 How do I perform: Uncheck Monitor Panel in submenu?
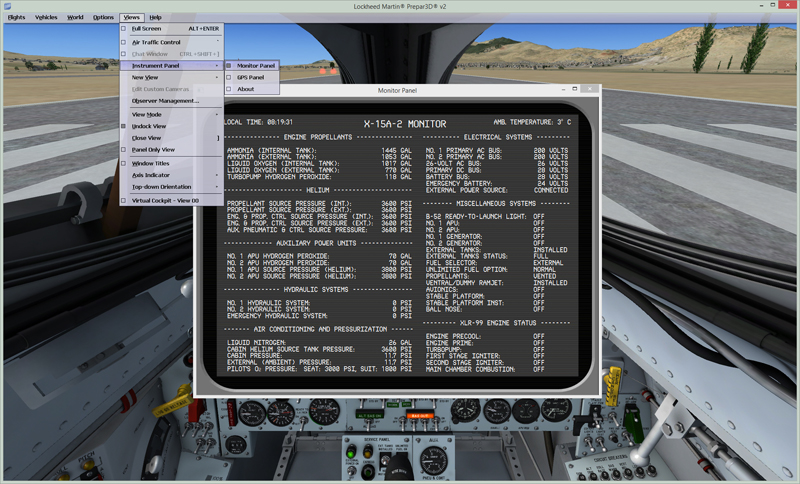click(x=252, y=66)
